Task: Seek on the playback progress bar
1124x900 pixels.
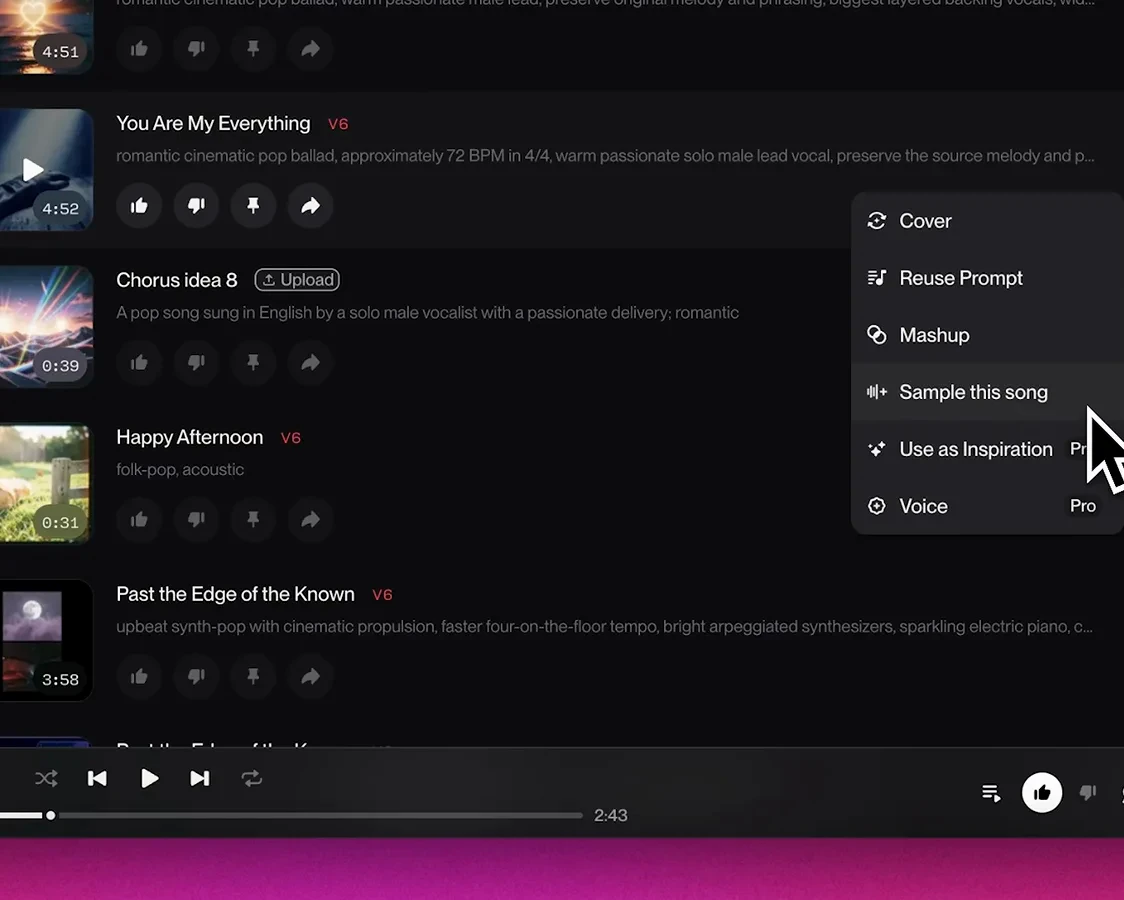Action: pos(291,815)
